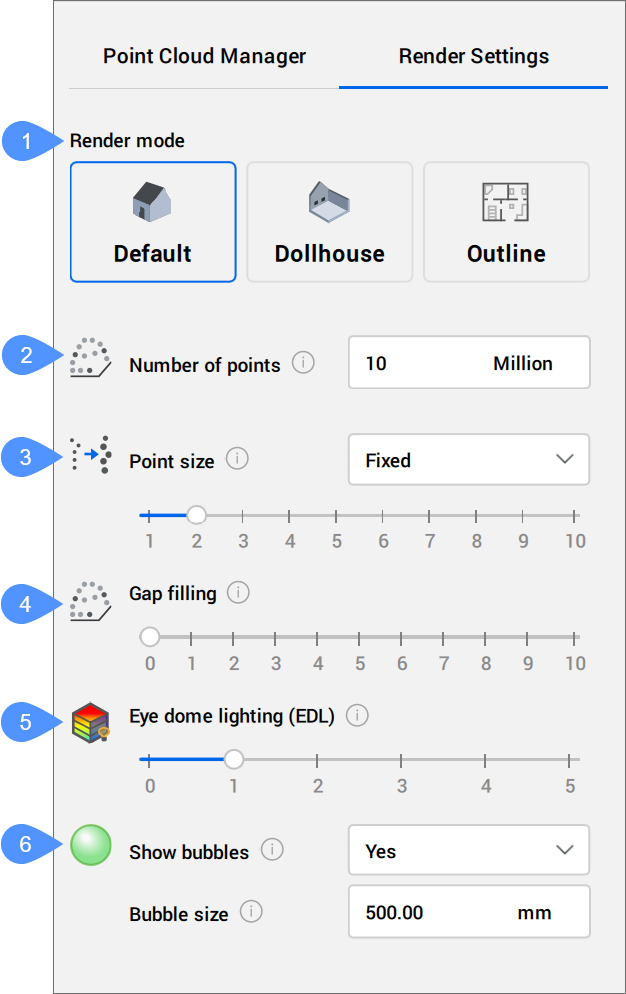The image size is (626, 994).
Task: Expand the Show bubbles Yes dropdown
Action: [x=468, y=851]
